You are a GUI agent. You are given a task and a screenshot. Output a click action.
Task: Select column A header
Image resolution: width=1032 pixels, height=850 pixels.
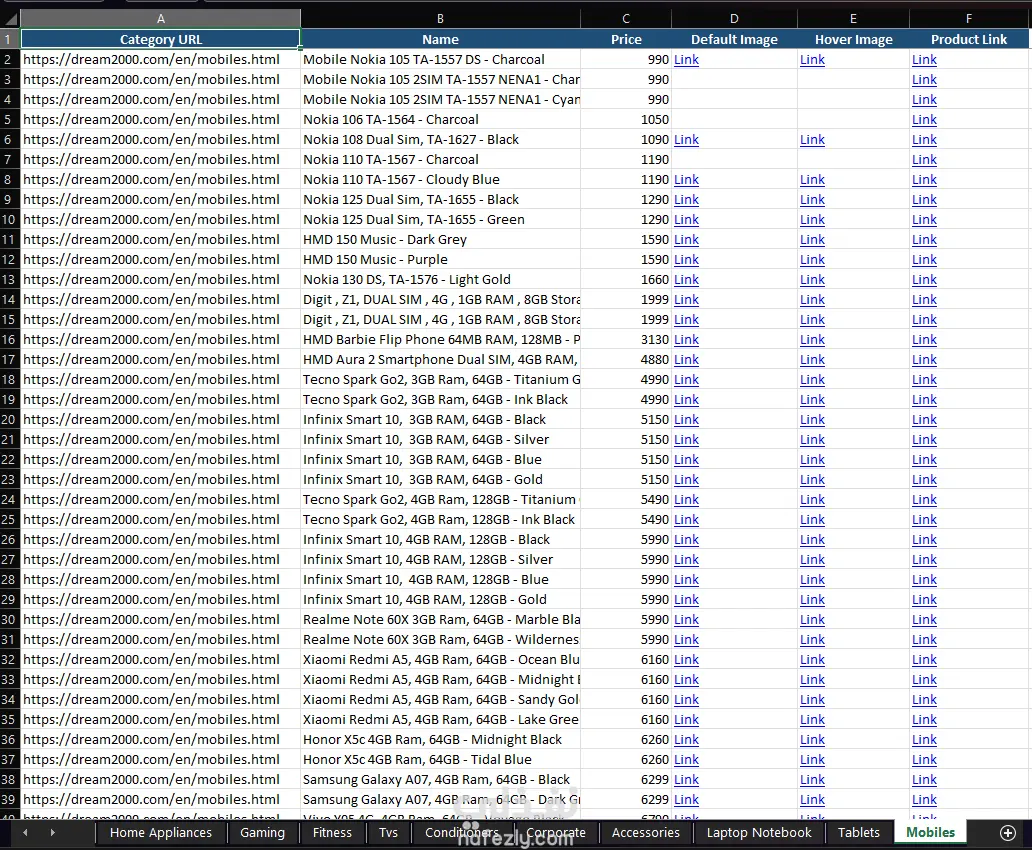click(x=161, y=18)
